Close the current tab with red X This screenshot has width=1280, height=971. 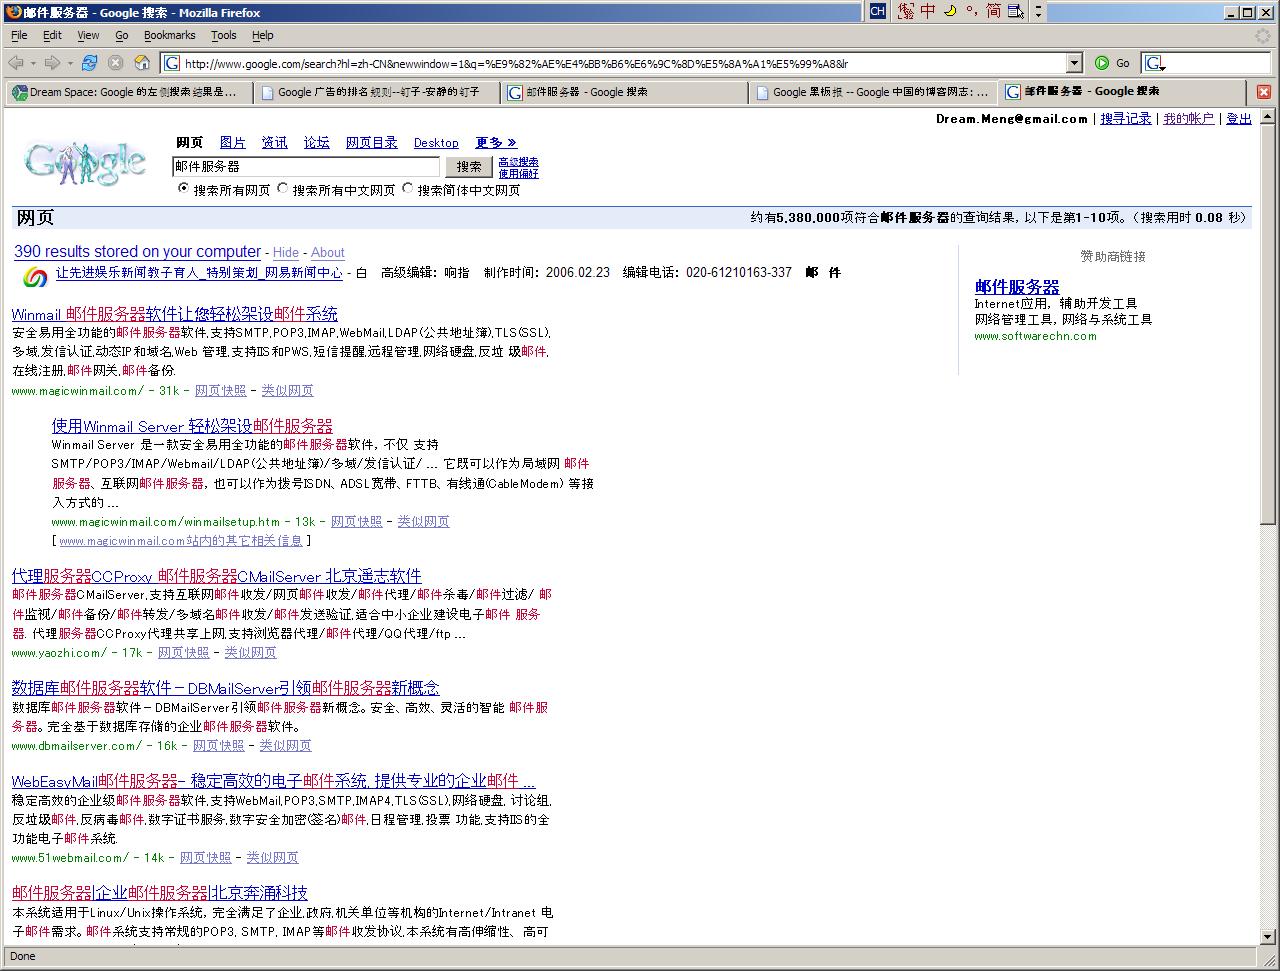tap(1263, 92)
